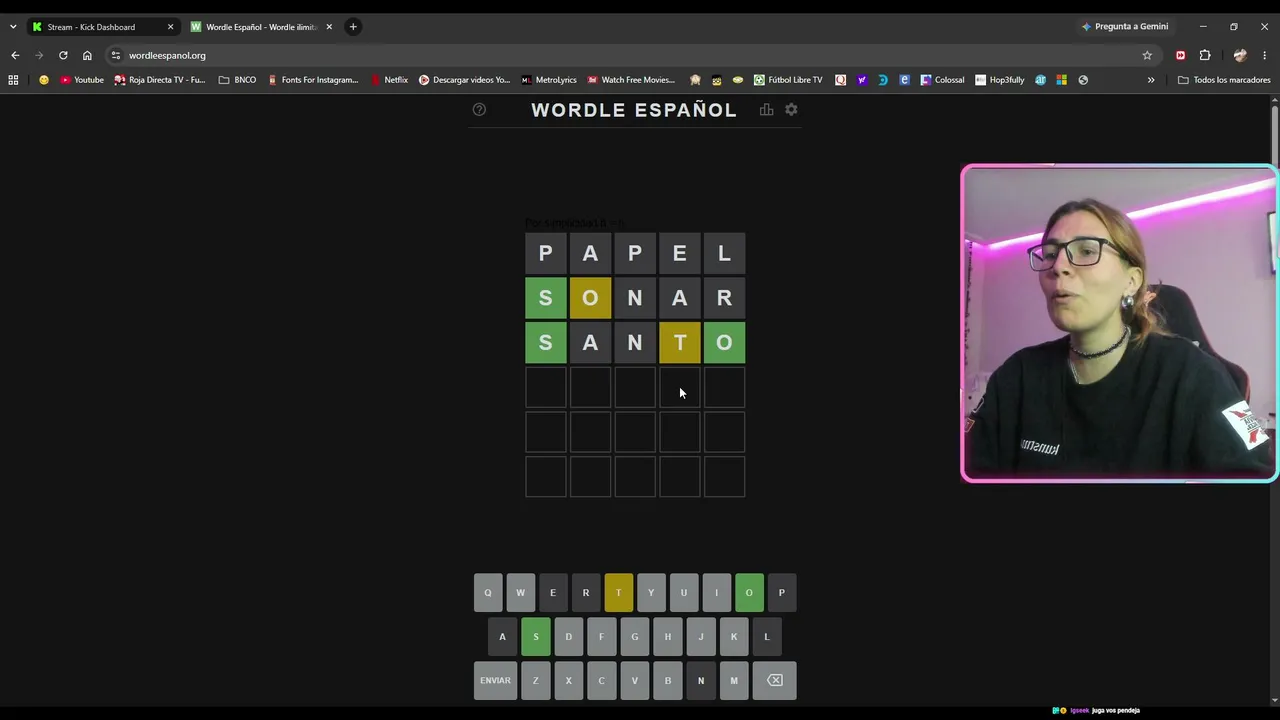Open the Hop3fully bookmark
This screenshot has height=720, width=1280.
click(1000, 80)
